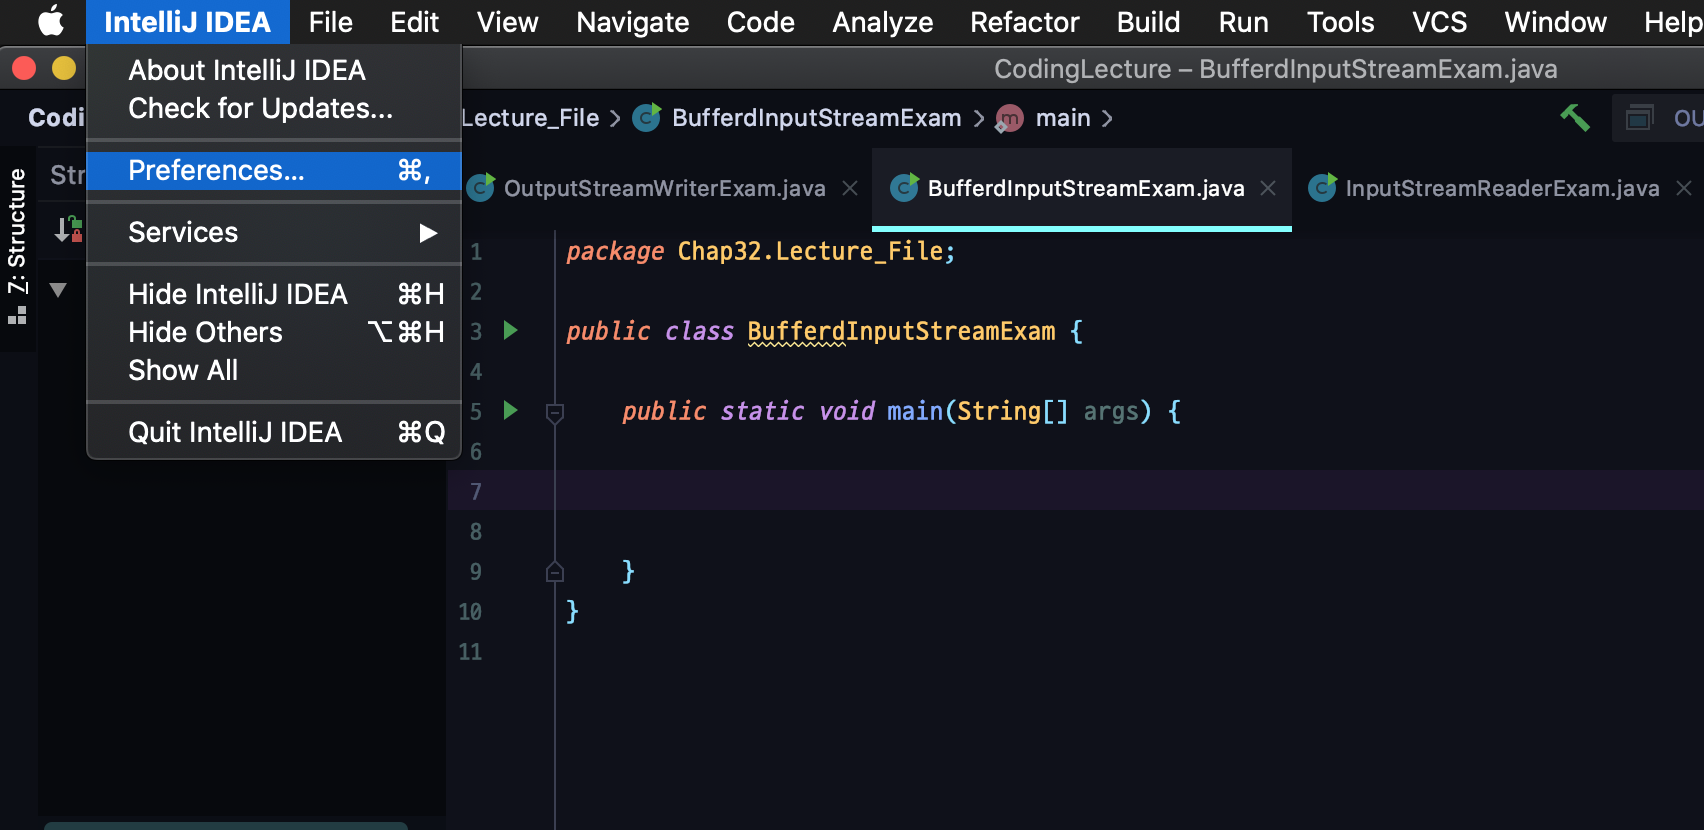Open the run configuration selector
The width and height of the screenshot is (1704, 830).
point(1658,118)
